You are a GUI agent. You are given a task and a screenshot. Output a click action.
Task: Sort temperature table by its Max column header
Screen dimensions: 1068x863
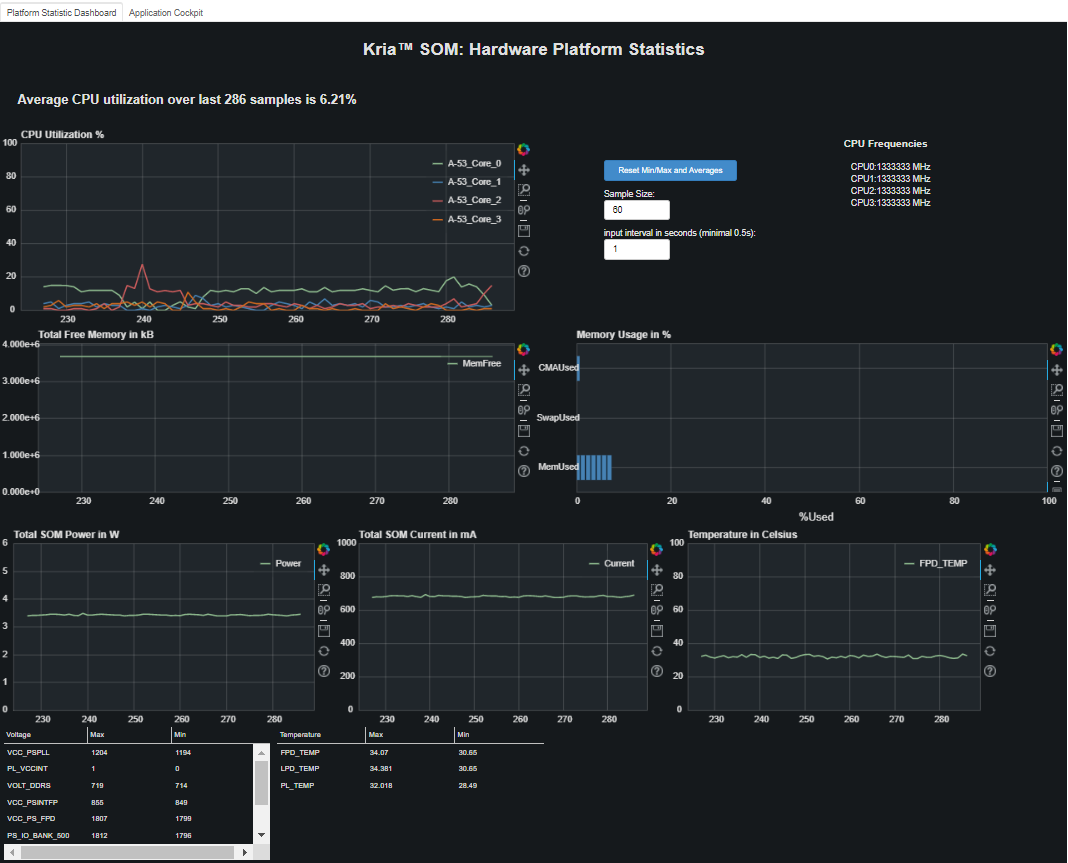410,735
